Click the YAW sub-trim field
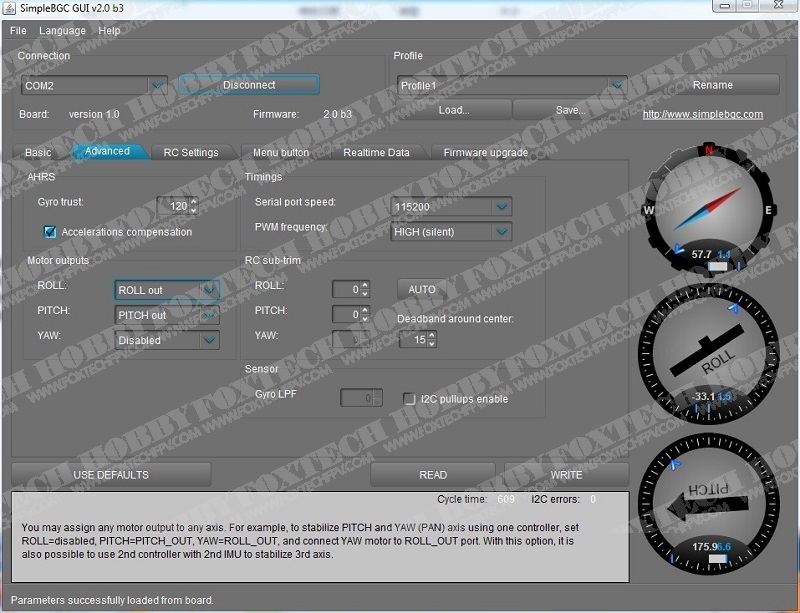 pyautogui.click(x=351, y=339)
